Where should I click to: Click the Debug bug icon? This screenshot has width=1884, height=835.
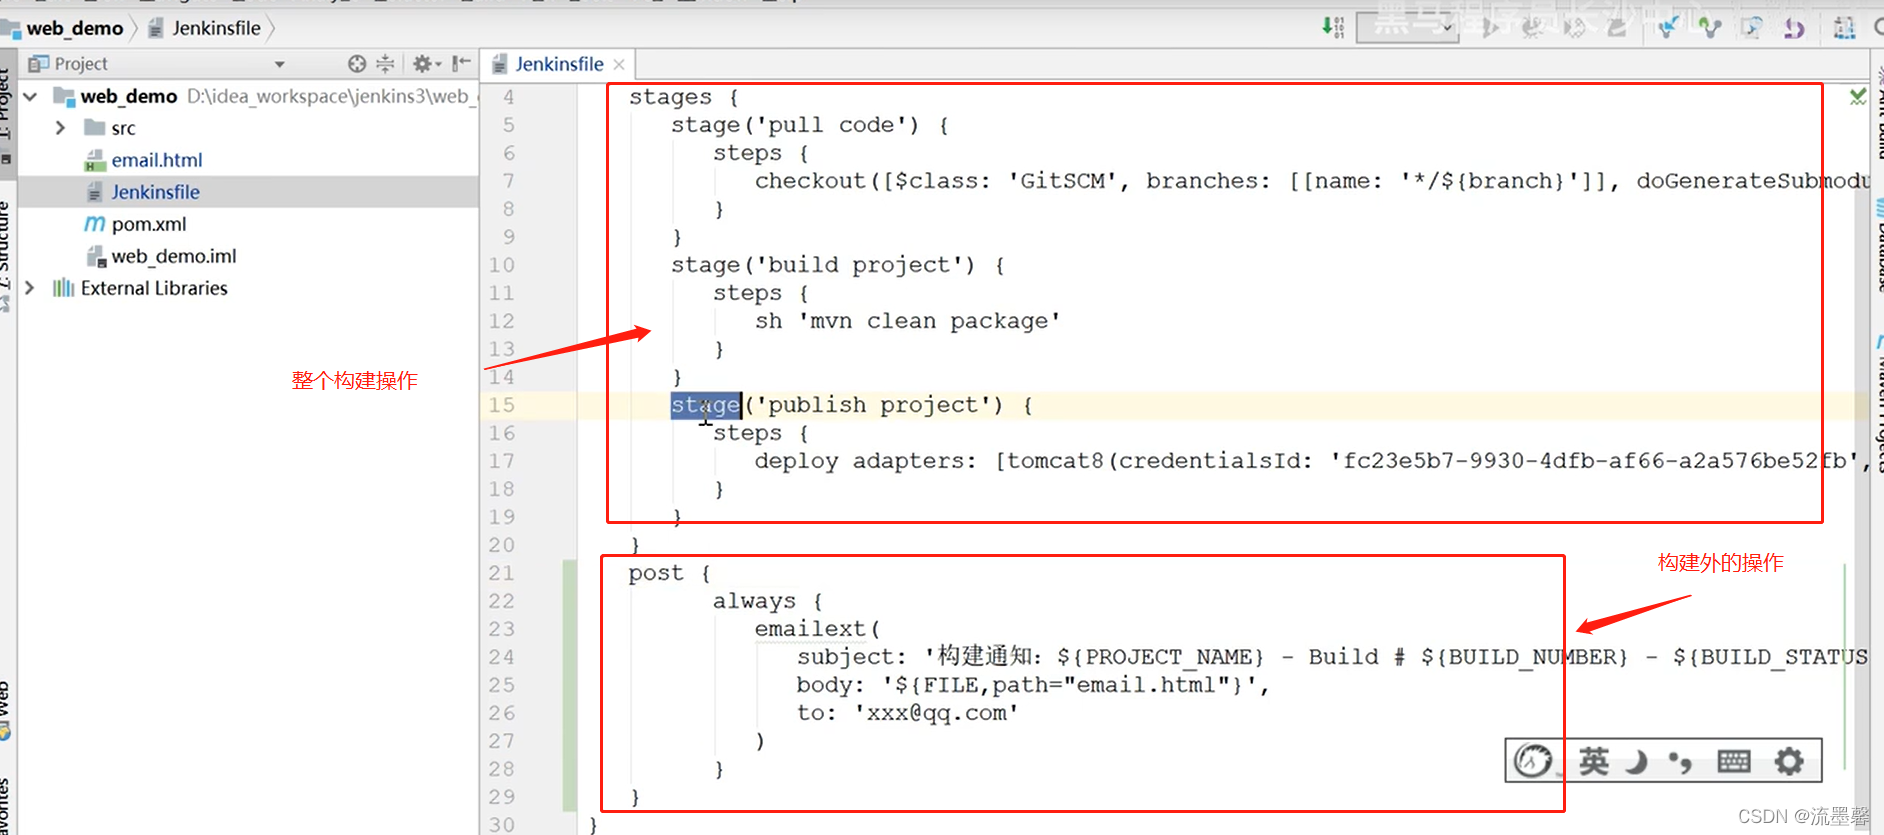[x=1531, y=28]
